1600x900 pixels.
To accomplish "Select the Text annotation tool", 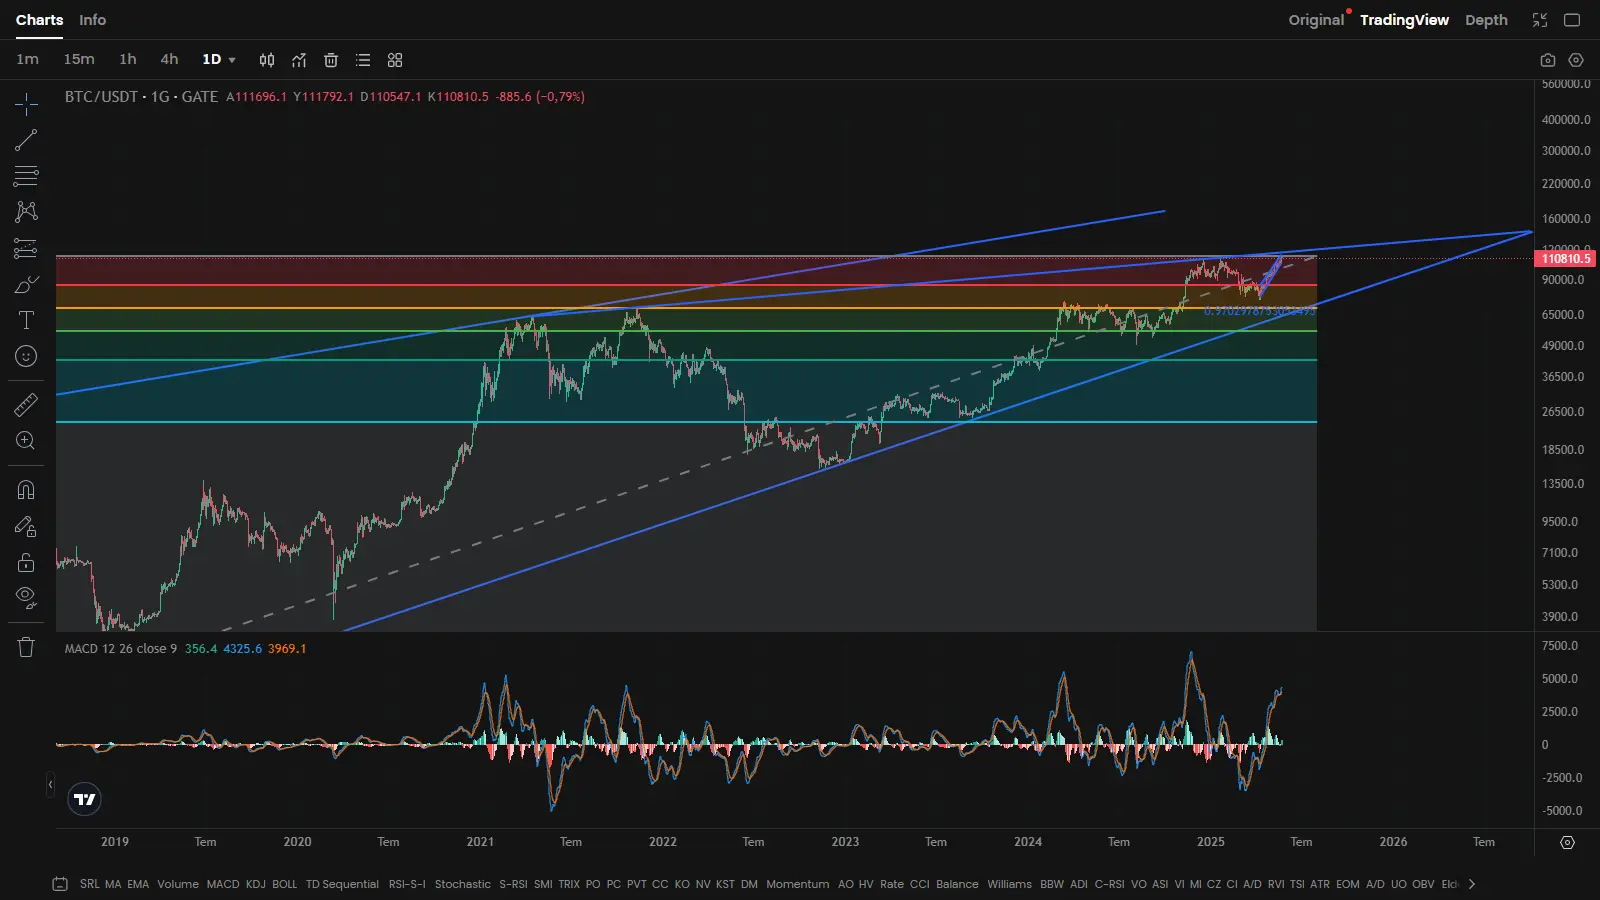I will click(26, 320).
